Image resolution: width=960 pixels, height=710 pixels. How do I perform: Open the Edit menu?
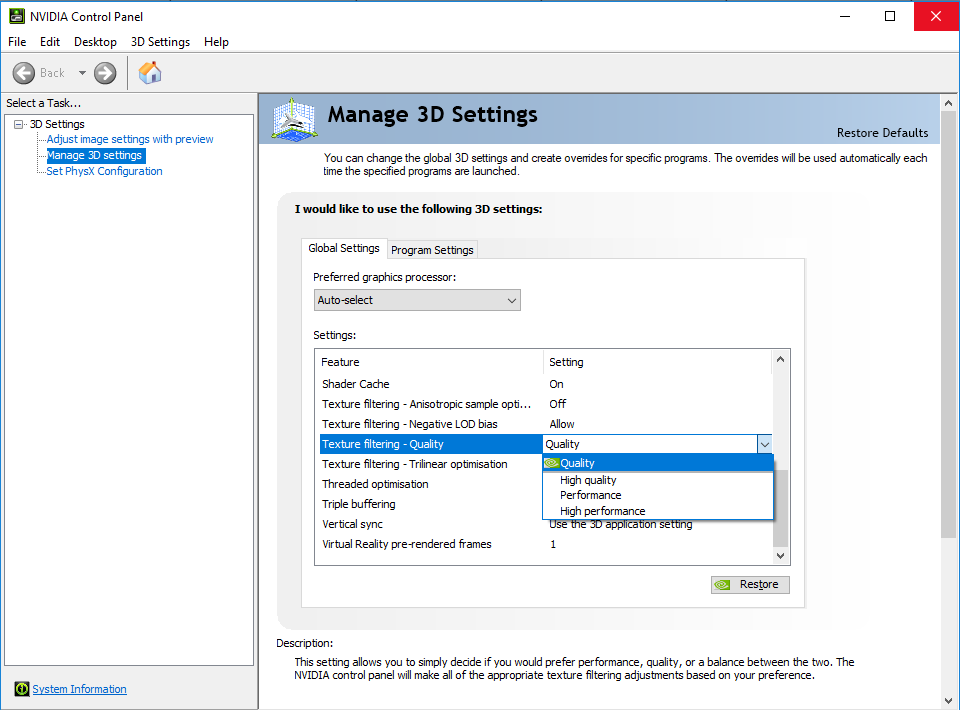[x=50, y=42]
